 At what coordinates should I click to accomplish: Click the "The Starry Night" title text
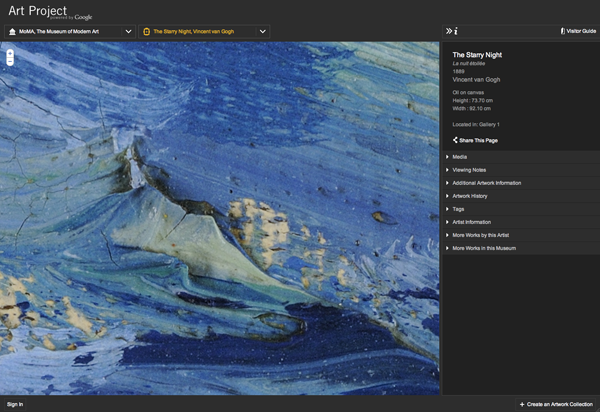coord(477,55)
